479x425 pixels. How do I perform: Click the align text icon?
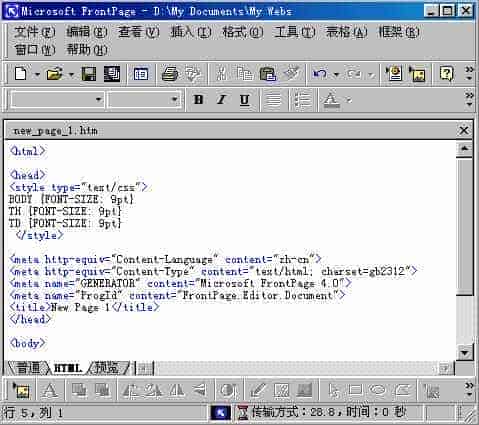tap(273, 99)
